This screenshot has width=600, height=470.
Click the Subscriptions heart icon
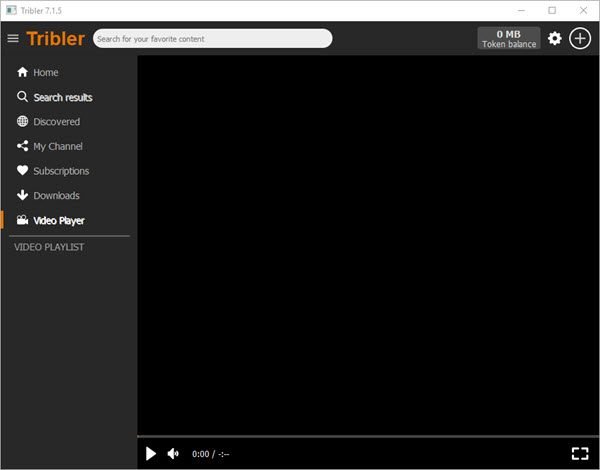click(22, 170)
